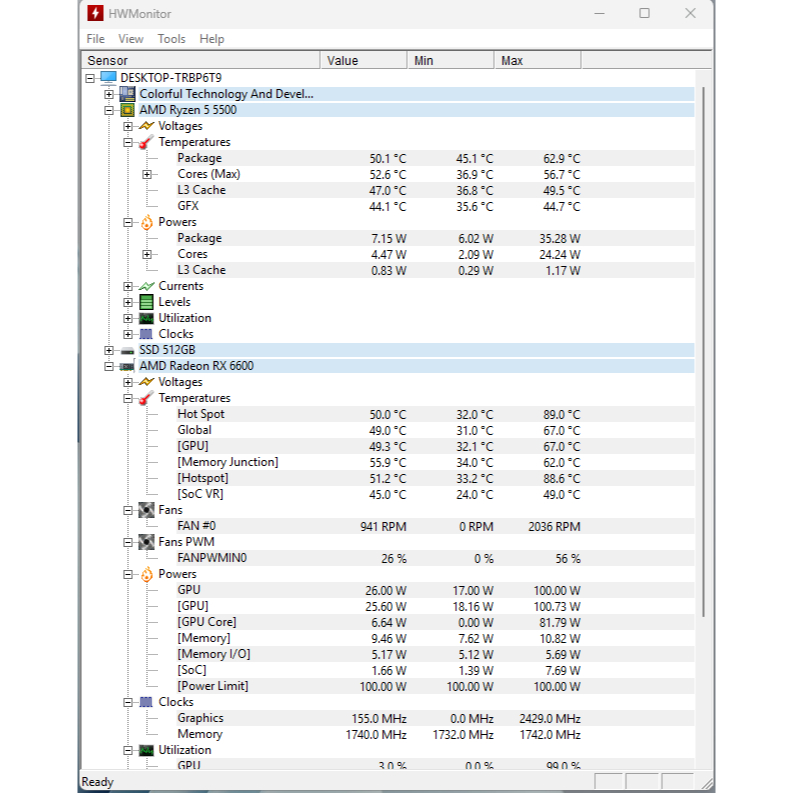Expand the CPU Utilization node
The image size is (793, 793).
click(x=128, y=318)
